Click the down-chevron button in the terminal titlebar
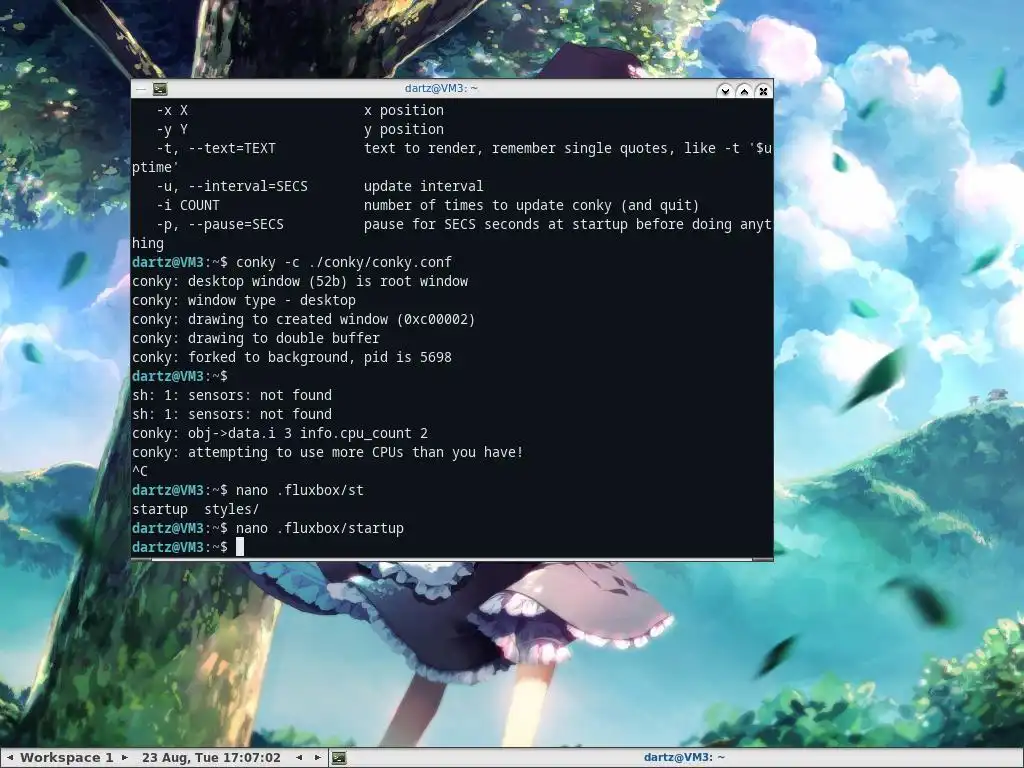The image size is (1024, 768). pos(724,90)
